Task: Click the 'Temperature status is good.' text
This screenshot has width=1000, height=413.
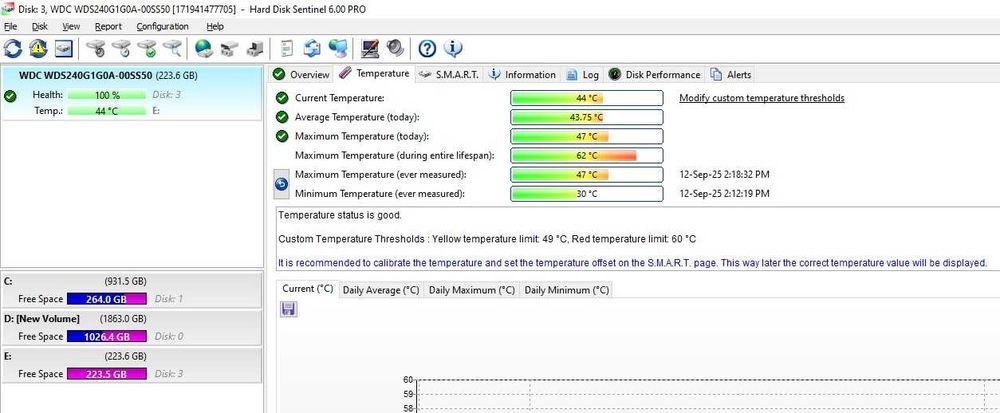Action: tap(340, 215)
